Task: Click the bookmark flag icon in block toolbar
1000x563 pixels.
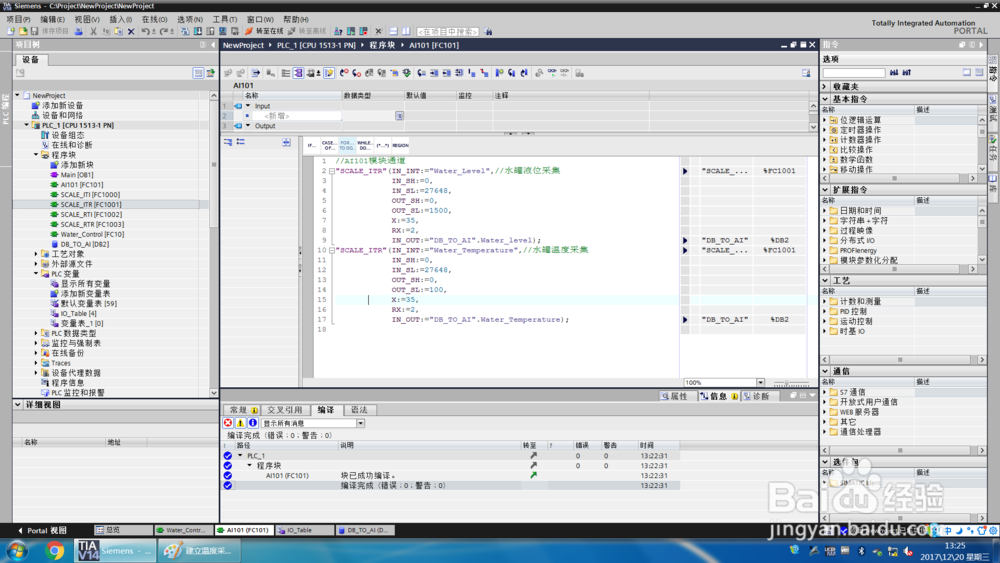Action: 499,73
